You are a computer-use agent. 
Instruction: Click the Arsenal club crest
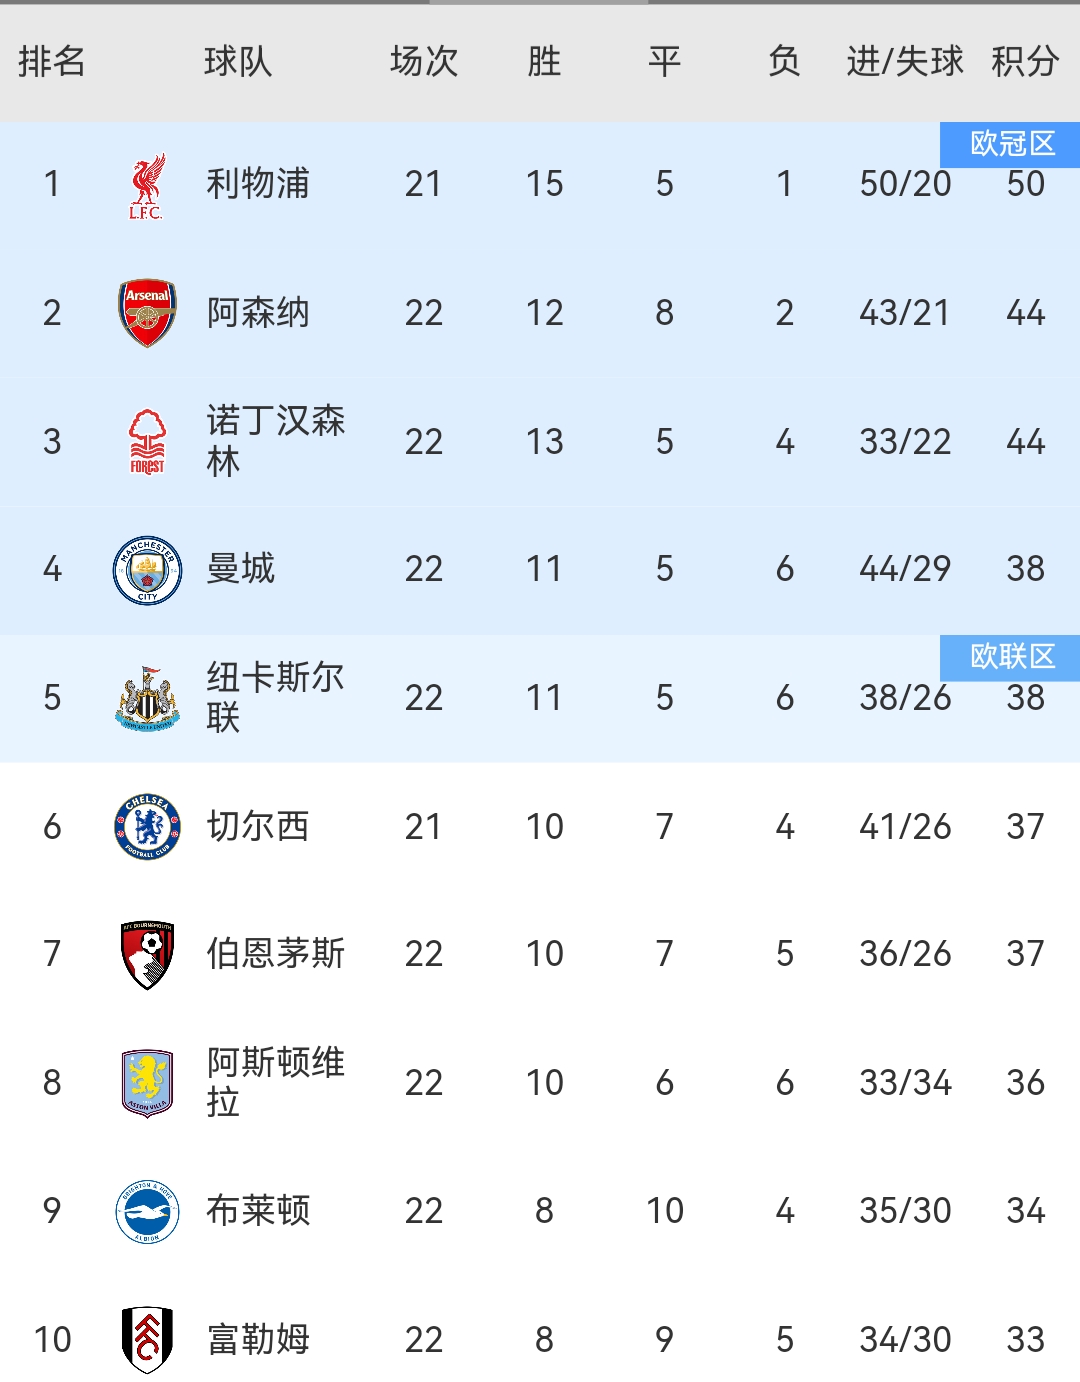(147, 313)
